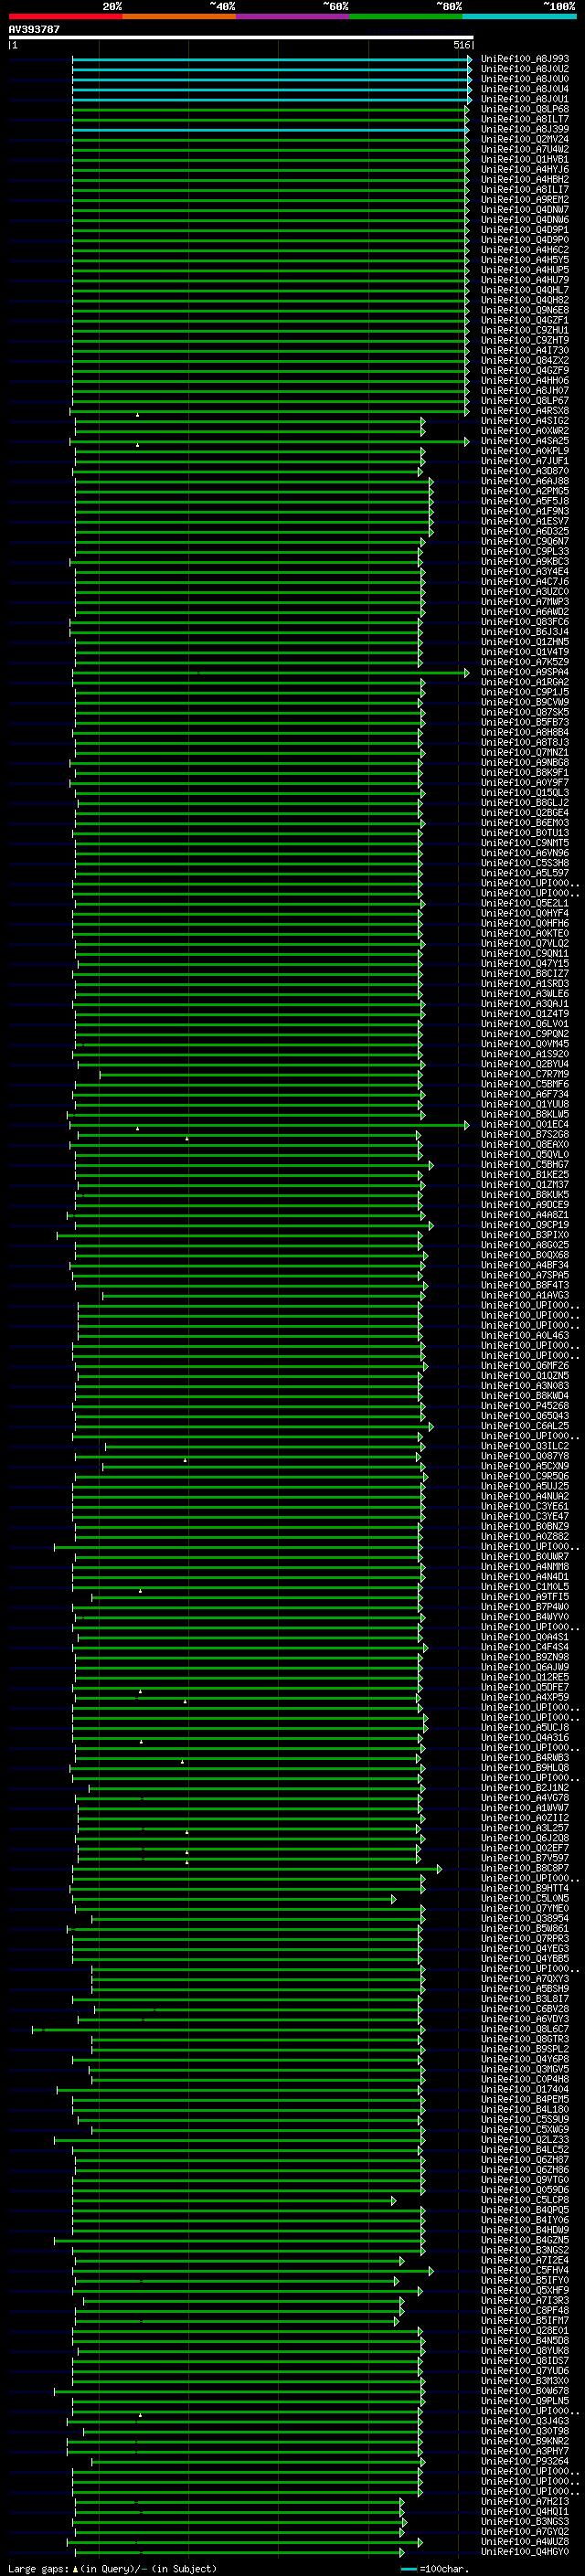The image size is (585, 2576).
Task: Click the cyan ~100% identity legend segment
Action: pyautogui.click(x=519, y=16)
